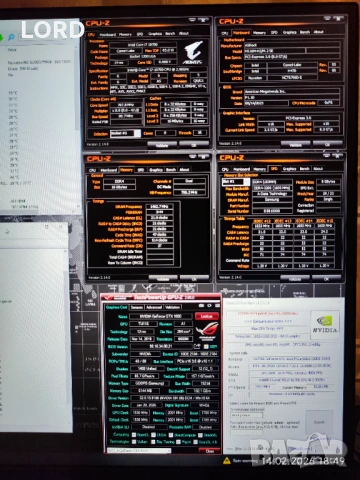Click Module Manuf. A-Data Technology field
360x480 pixels.
pos(272,194)
